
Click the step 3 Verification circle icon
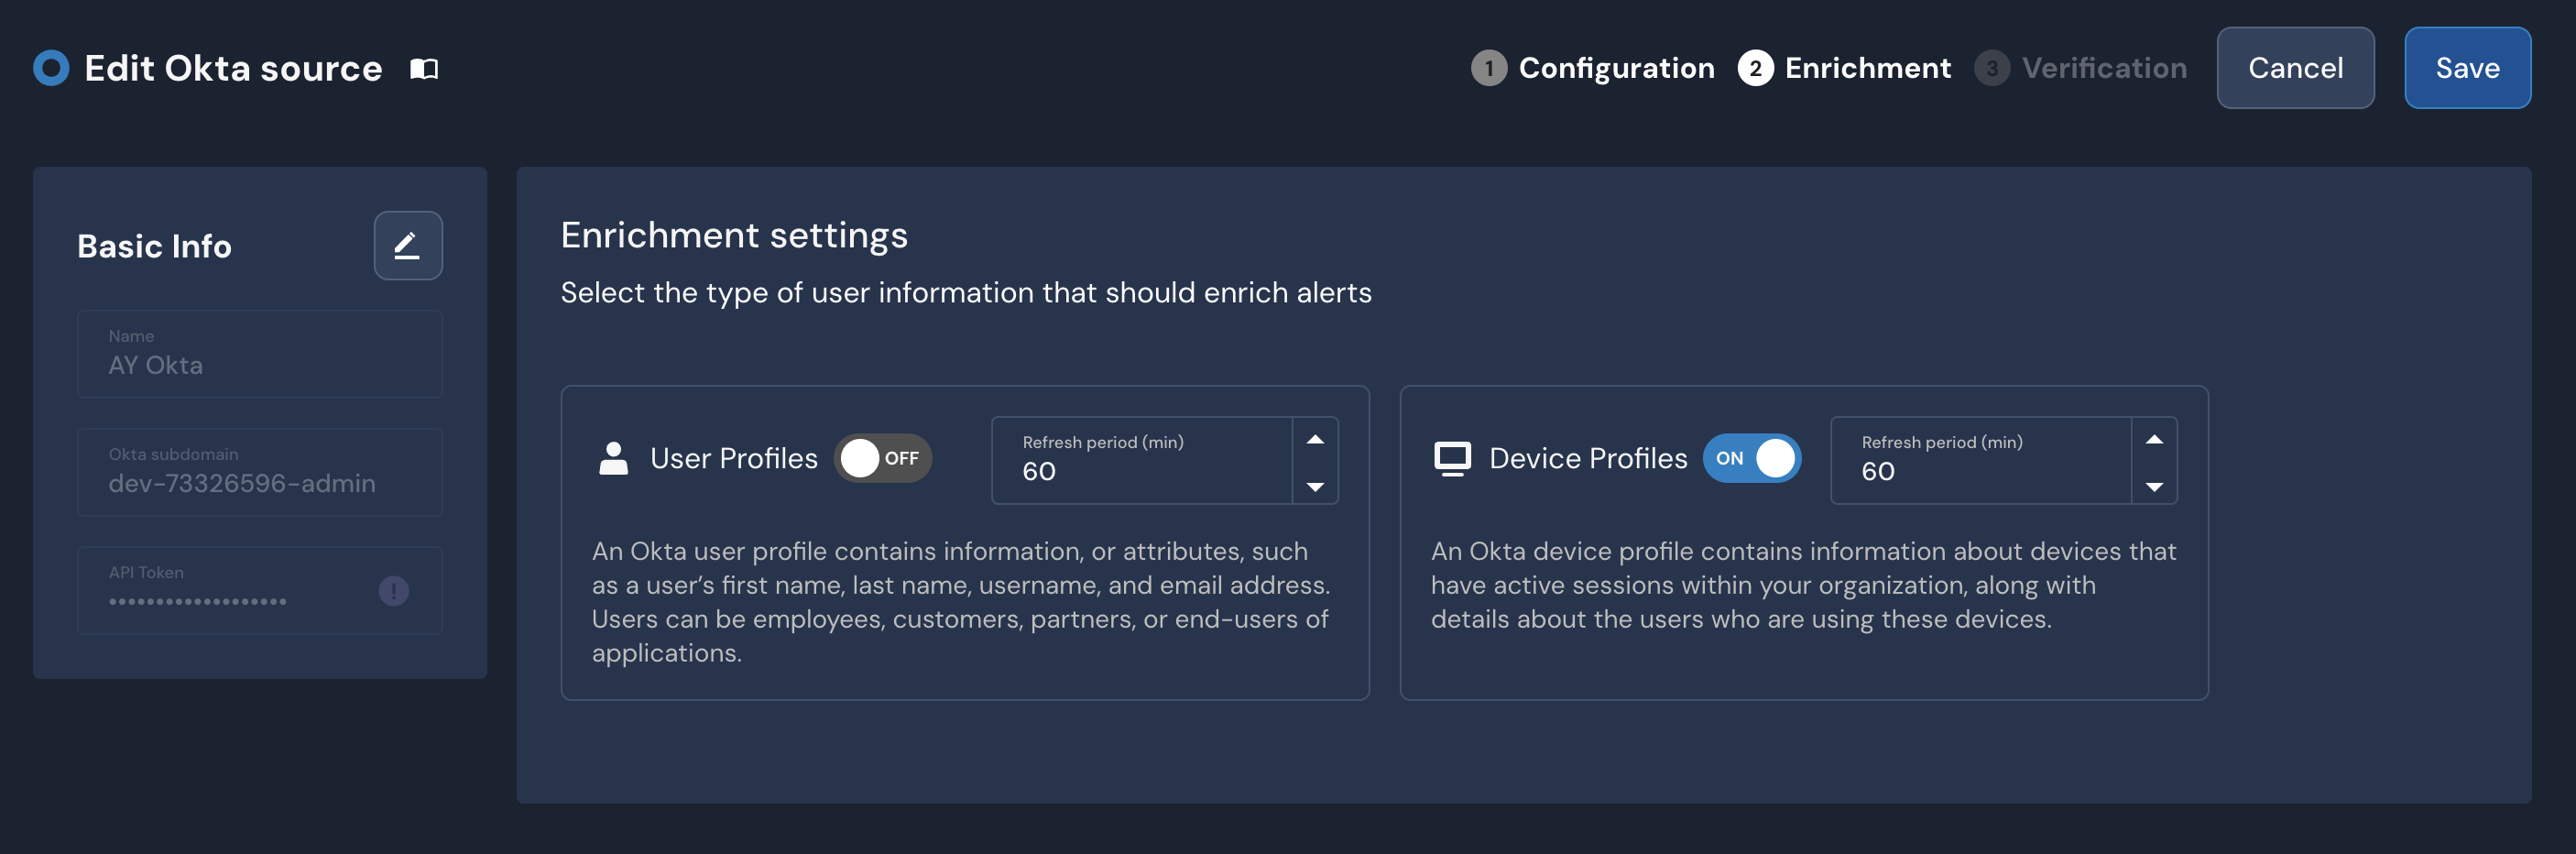click(x=1992, y=68)
